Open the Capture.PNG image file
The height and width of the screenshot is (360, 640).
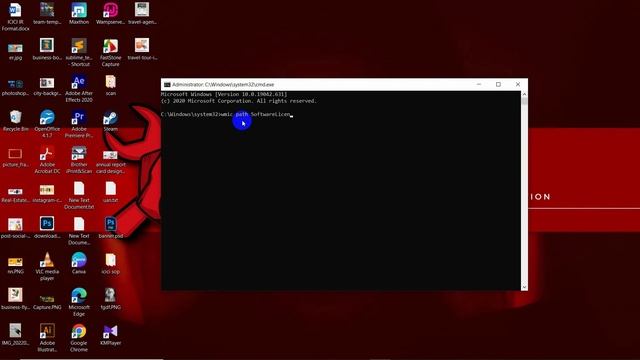point(47,299)
